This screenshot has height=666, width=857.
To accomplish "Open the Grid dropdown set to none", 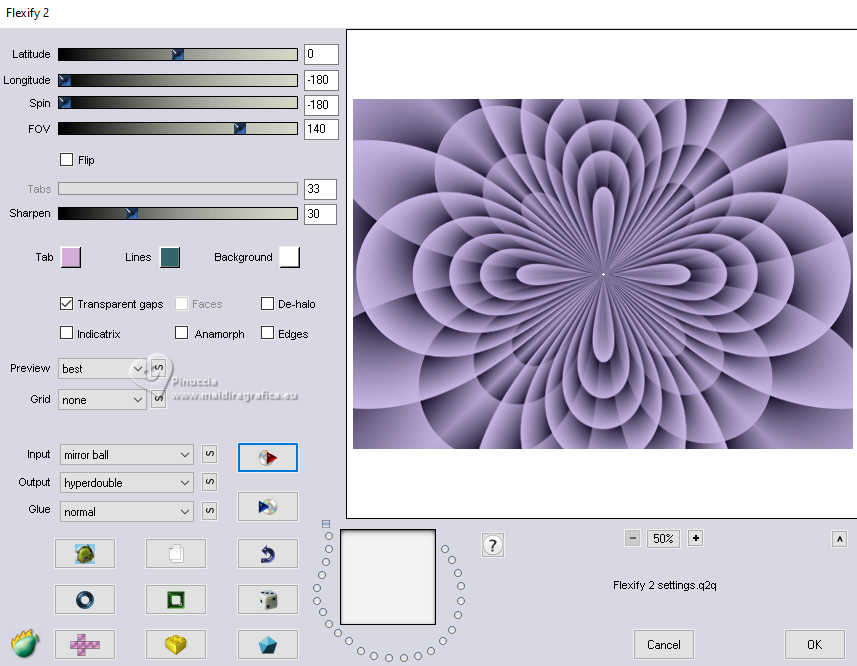I will click(x=102, y=400).
